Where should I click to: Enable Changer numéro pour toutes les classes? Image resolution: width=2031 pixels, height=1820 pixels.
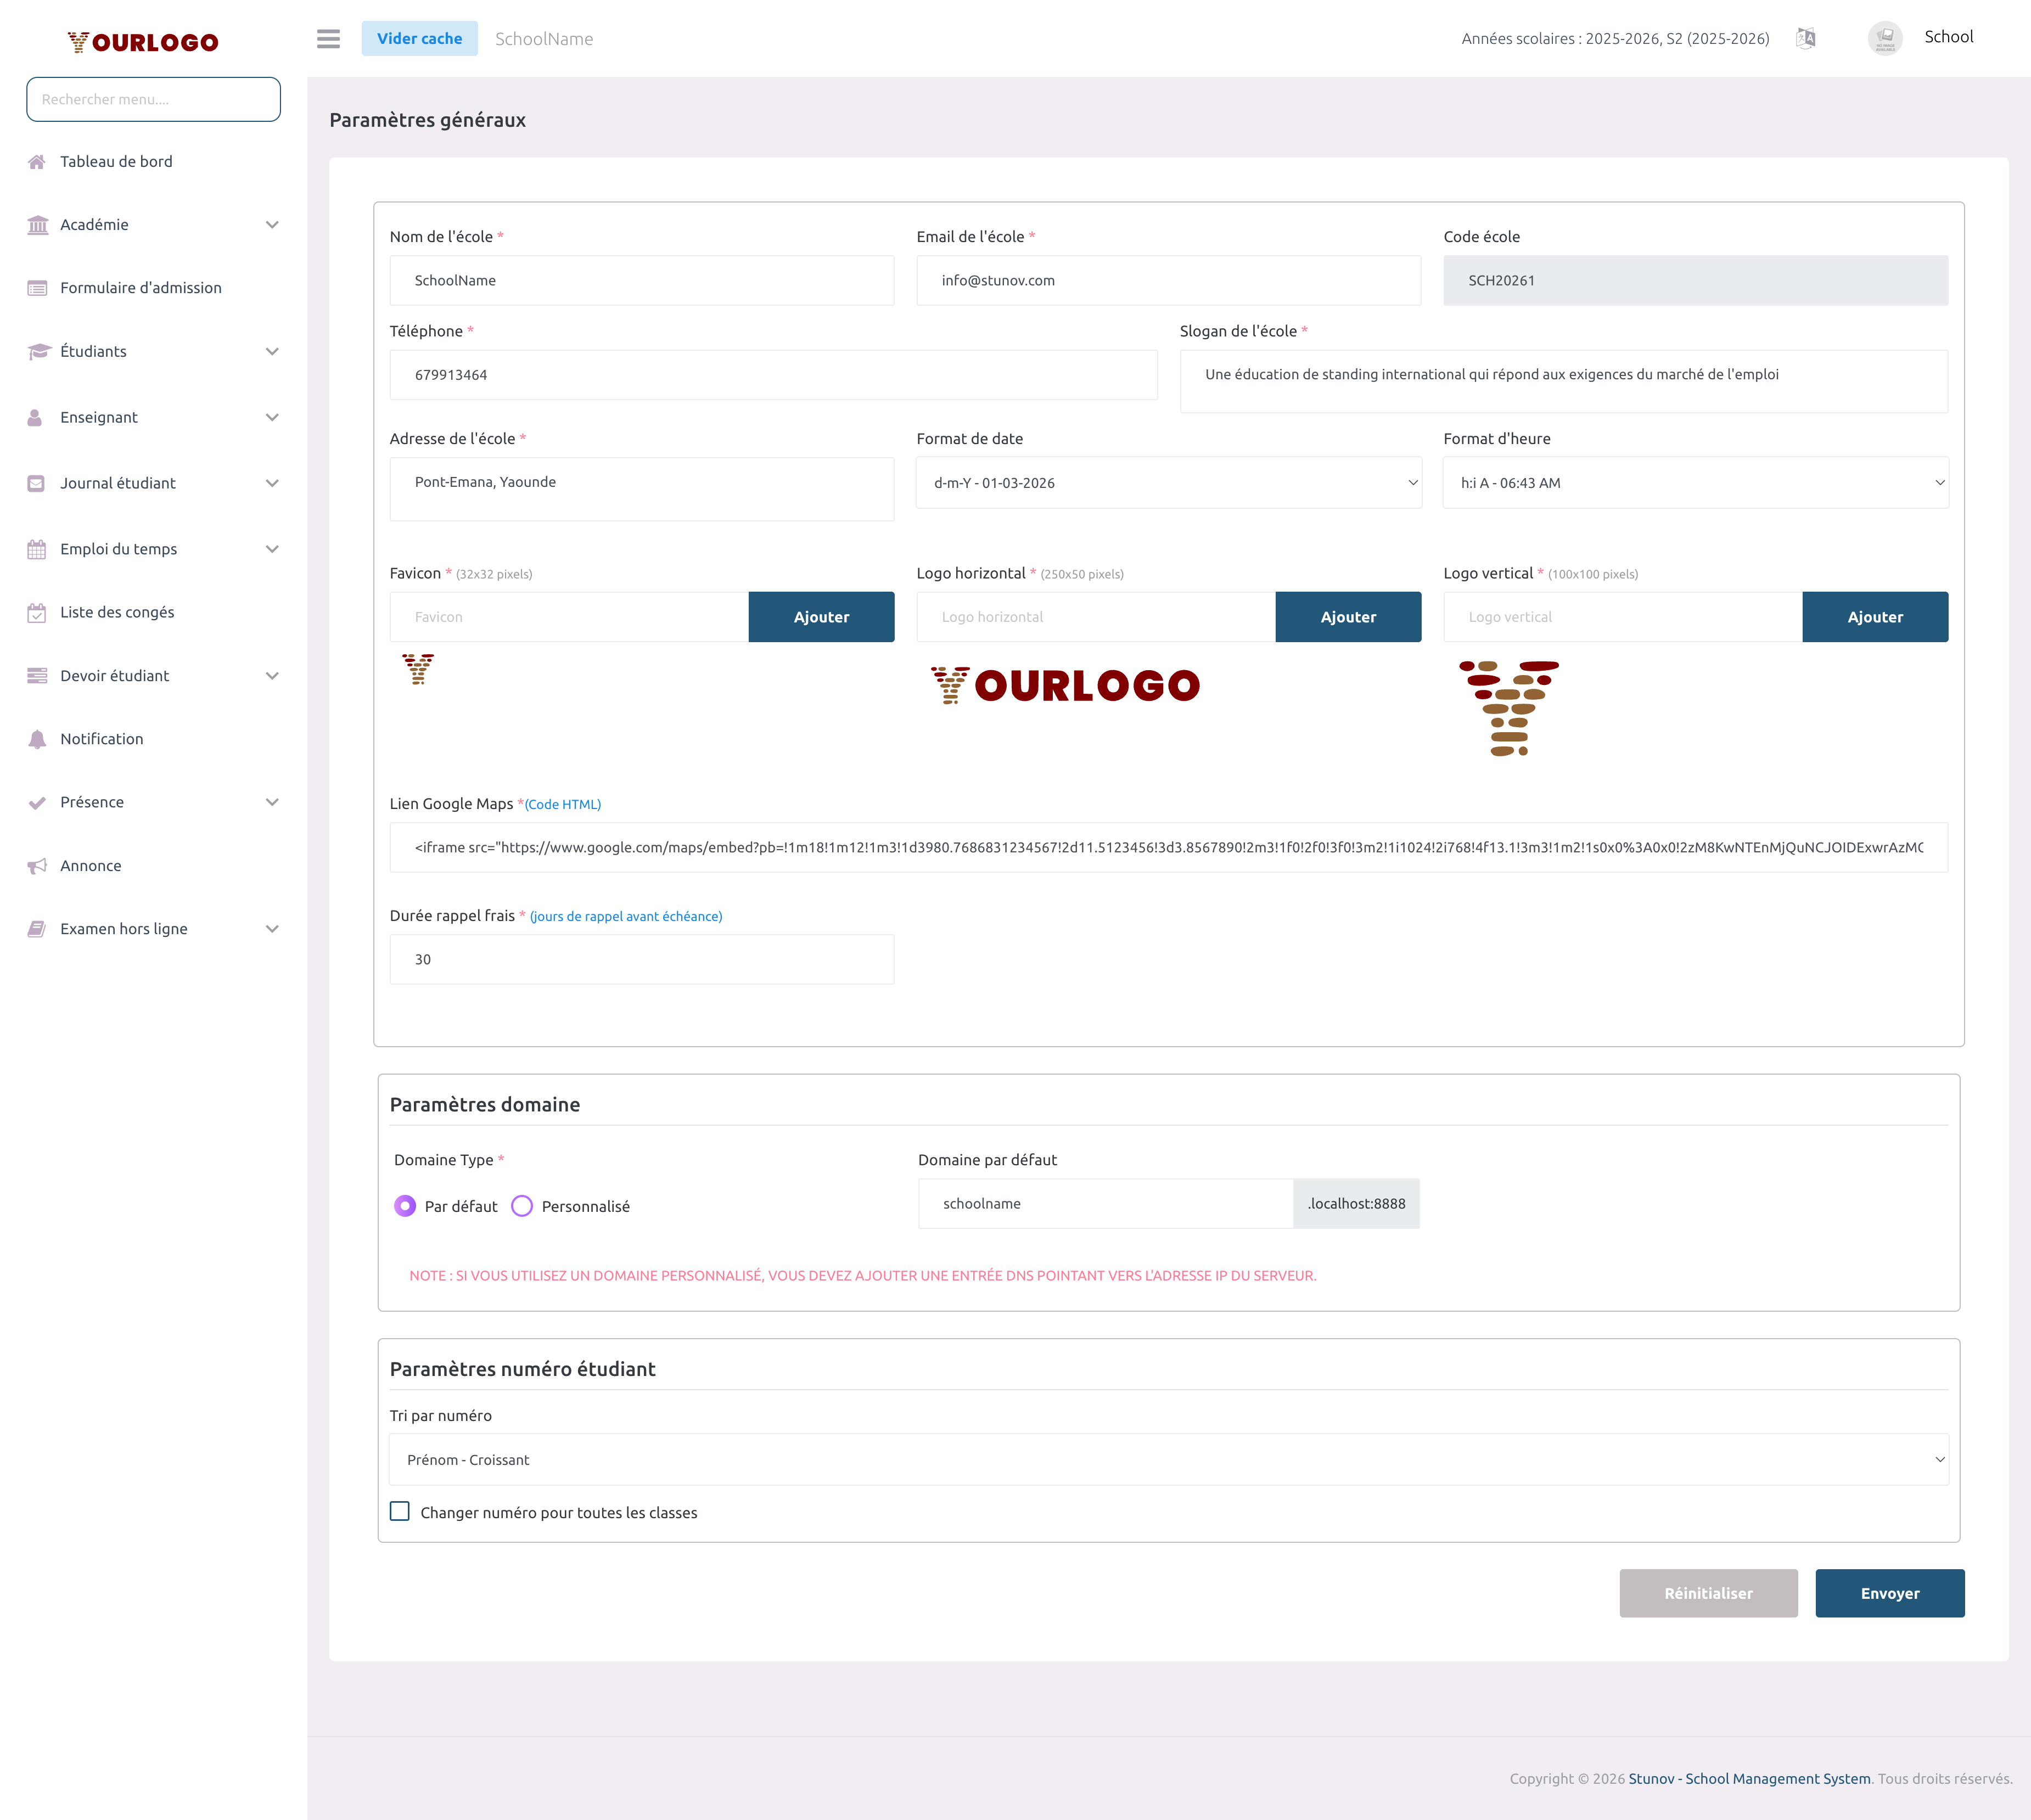tap(400, 1512)
